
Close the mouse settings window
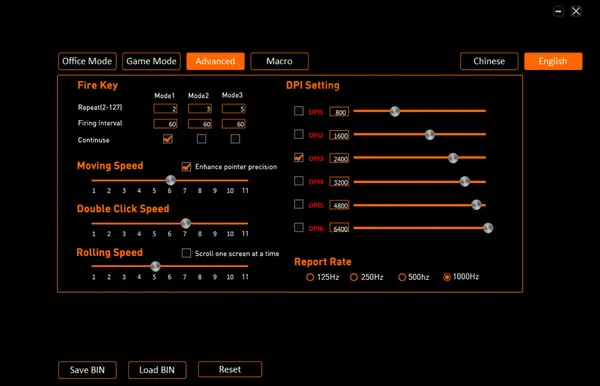[x=576, y=11]
